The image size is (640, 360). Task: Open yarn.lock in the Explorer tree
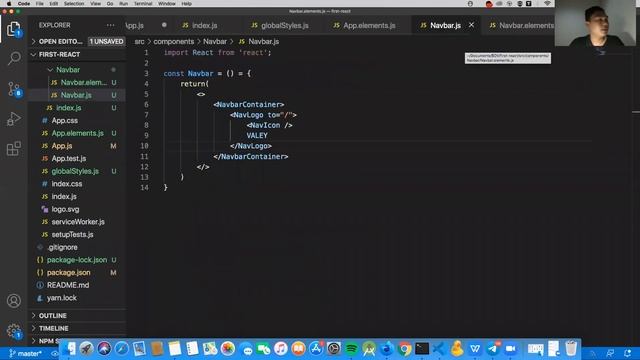point(61,298)
